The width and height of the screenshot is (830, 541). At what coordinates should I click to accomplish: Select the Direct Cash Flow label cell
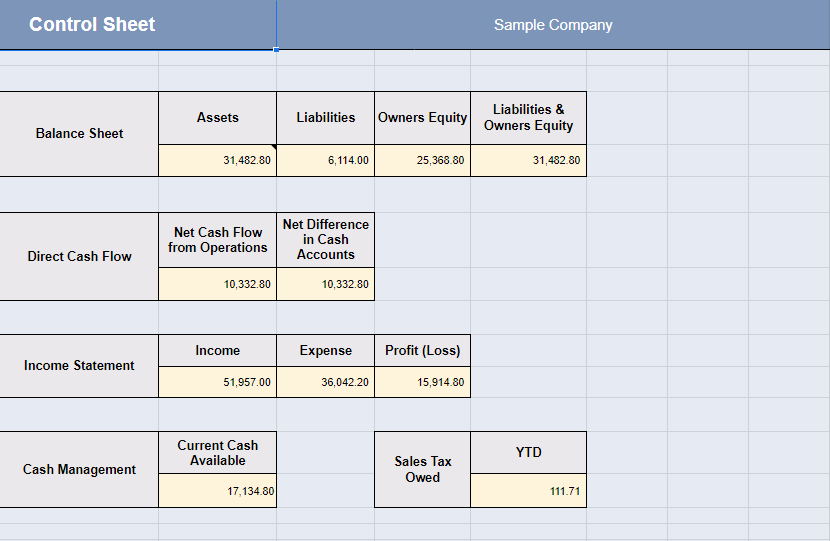pyautogui.click(x=79, y=256)
